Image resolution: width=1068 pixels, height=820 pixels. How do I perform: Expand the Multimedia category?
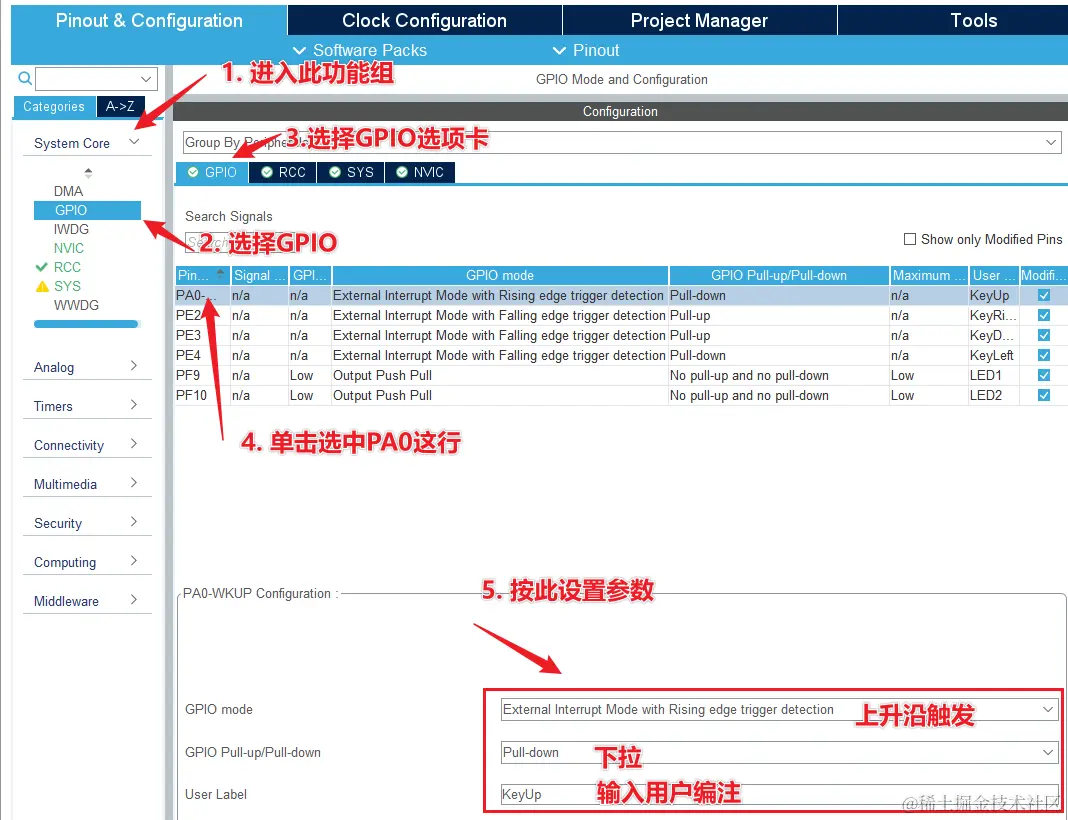pyautogui.click(x=134, y=482)
